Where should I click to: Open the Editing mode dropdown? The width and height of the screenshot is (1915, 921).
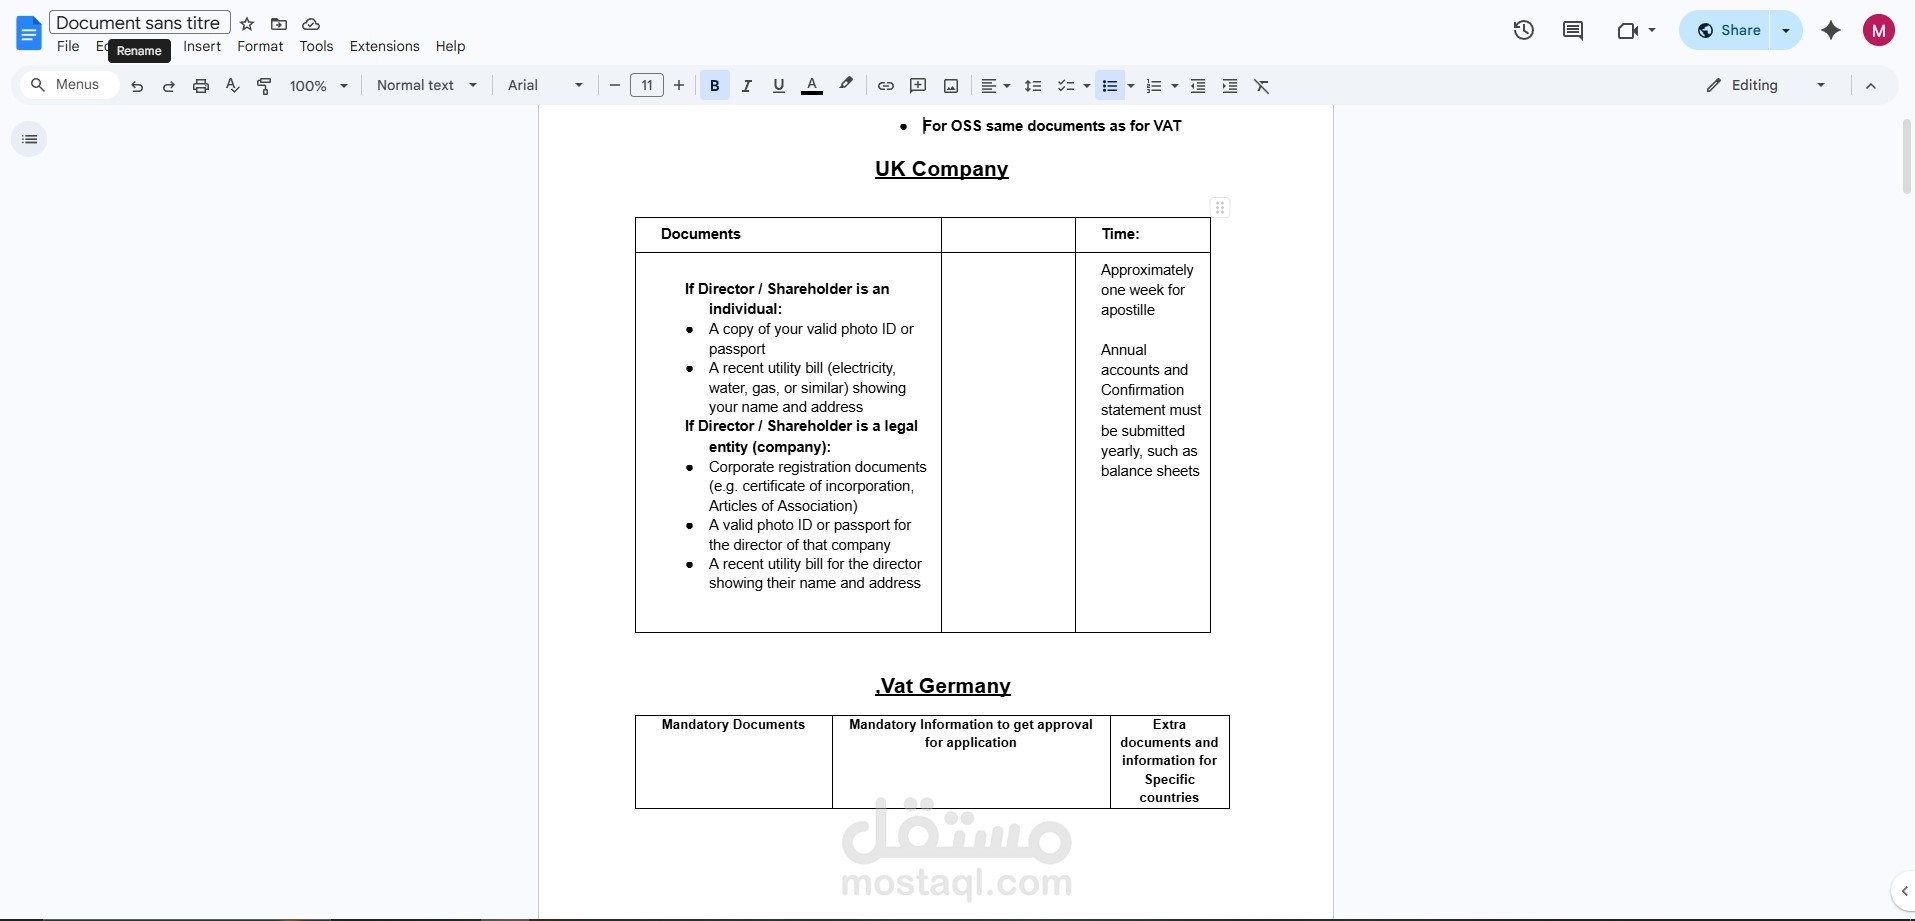(x=1766, y=86)
